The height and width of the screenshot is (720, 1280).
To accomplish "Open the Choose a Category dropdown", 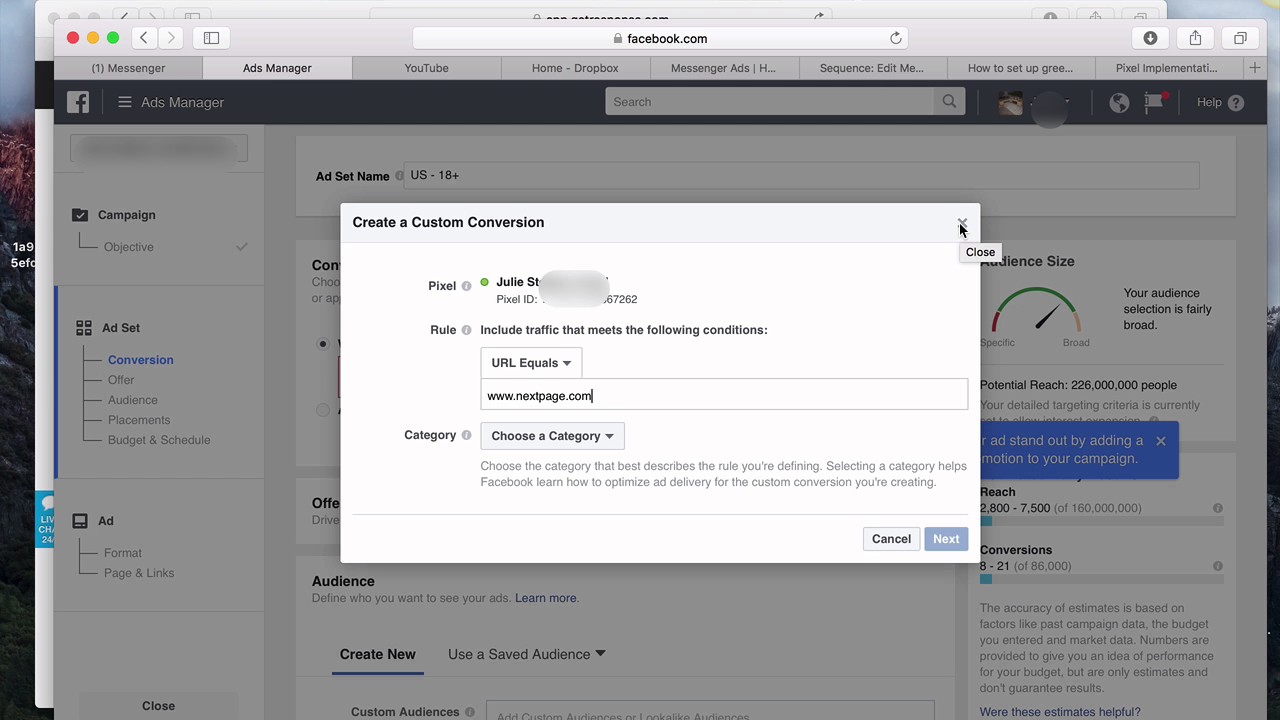I will click(552, 436).
